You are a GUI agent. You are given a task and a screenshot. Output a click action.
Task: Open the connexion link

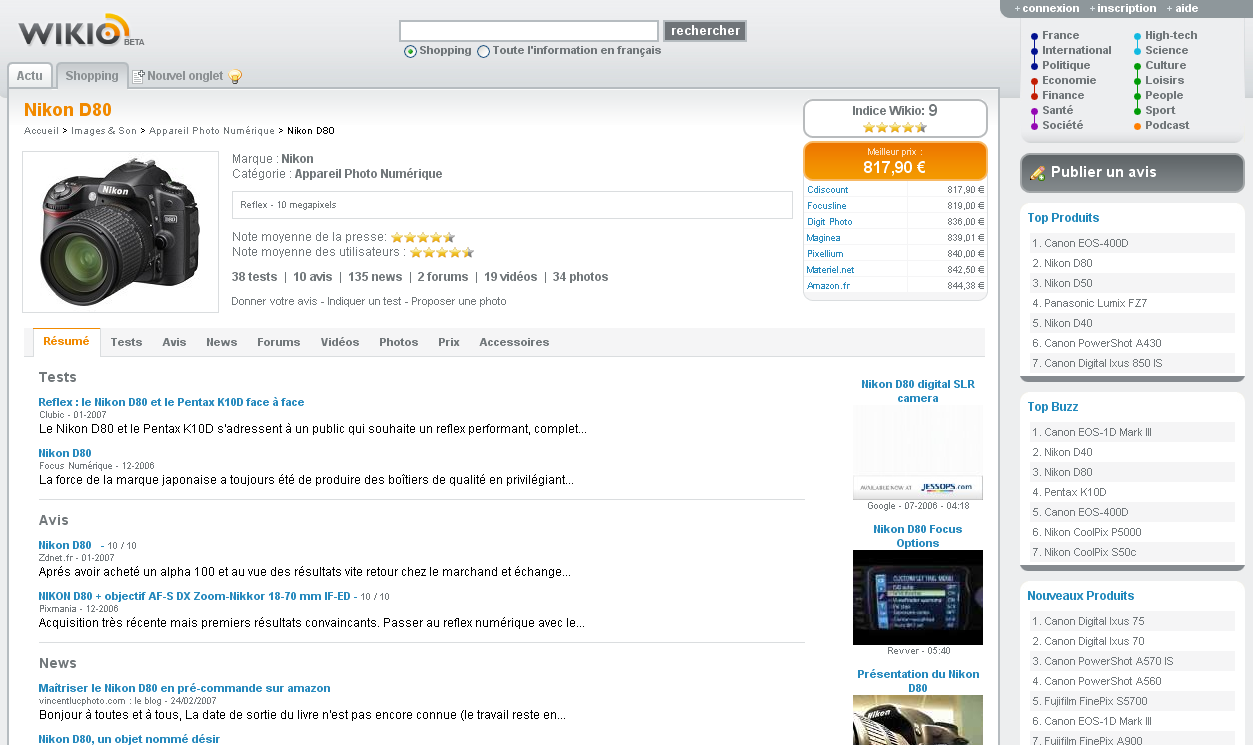[x=1051, y=8]
